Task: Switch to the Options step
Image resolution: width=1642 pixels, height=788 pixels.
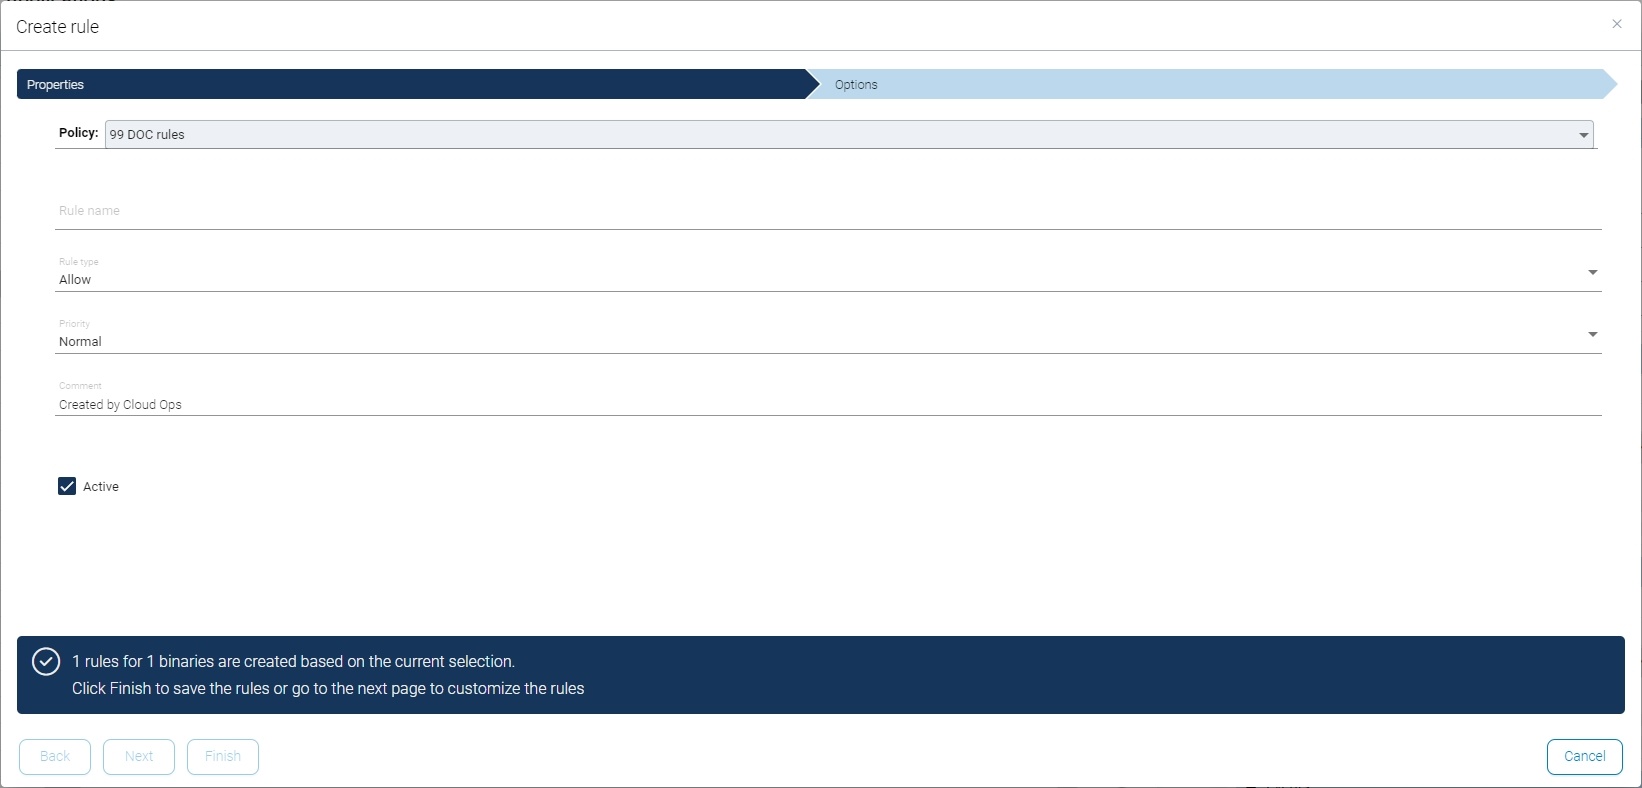Action: pyautogui.click(x=1212, y=84)
